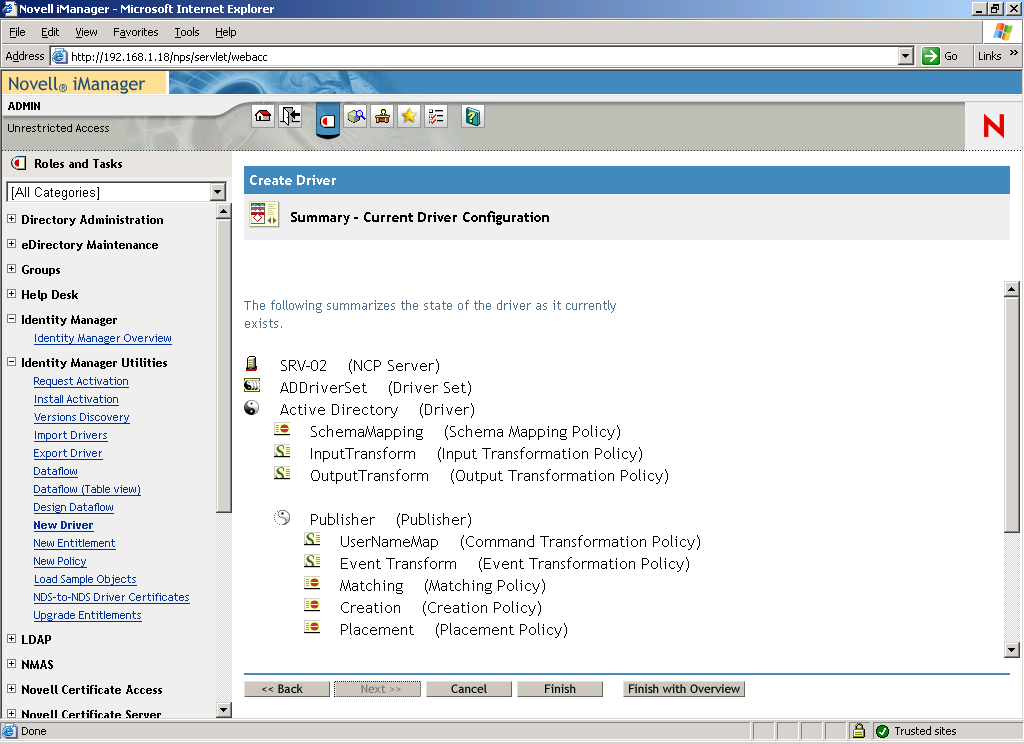Click the Preferences checklist icon

click(x=435, y=116)
